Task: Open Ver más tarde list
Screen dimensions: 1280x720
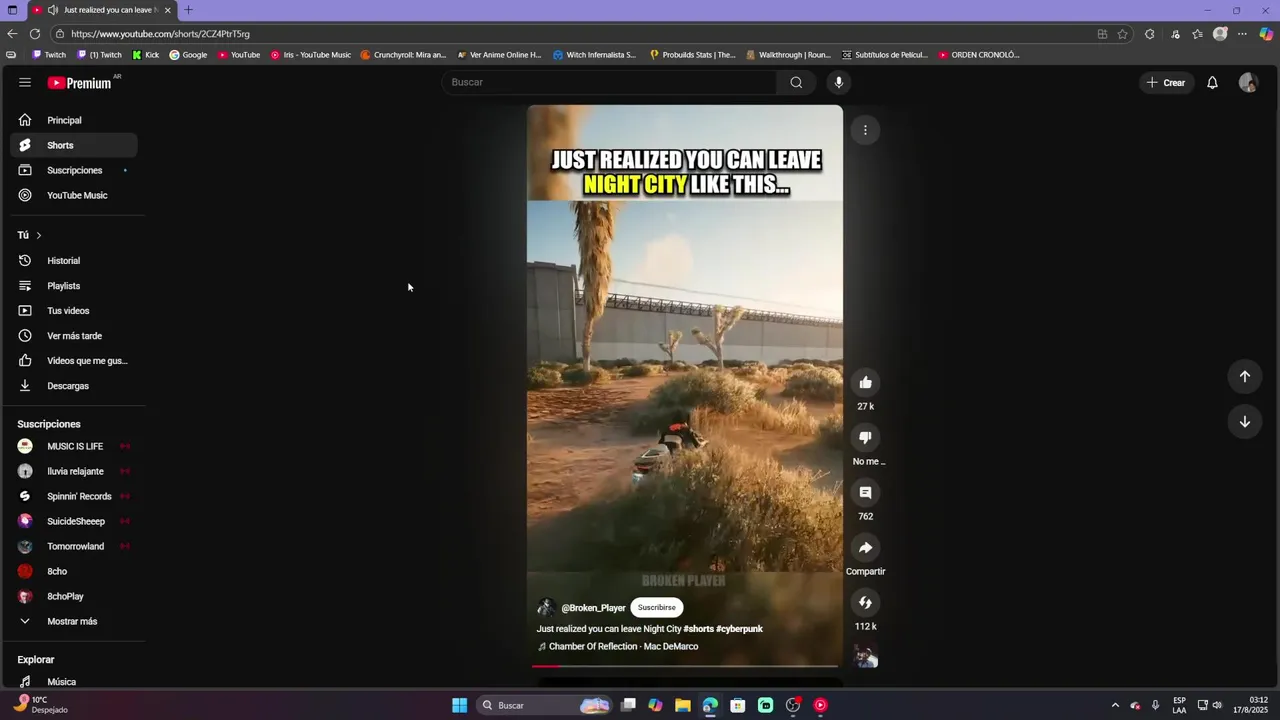Action: (x=74, y=336)
